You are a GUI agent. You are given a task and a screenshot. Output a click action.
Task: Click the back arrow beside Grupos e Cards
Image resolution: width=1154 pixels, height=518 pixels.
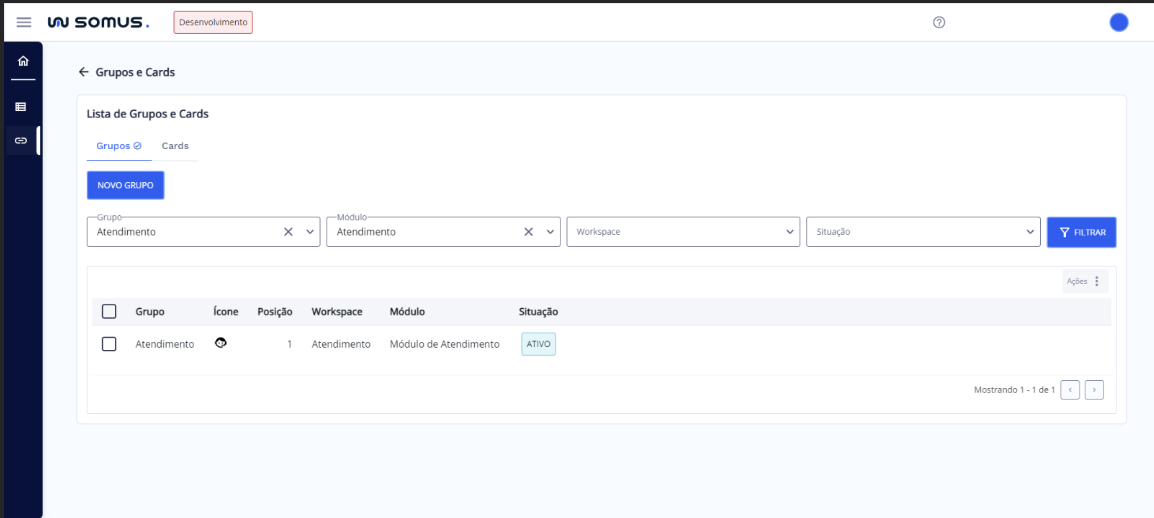[84, 72]
